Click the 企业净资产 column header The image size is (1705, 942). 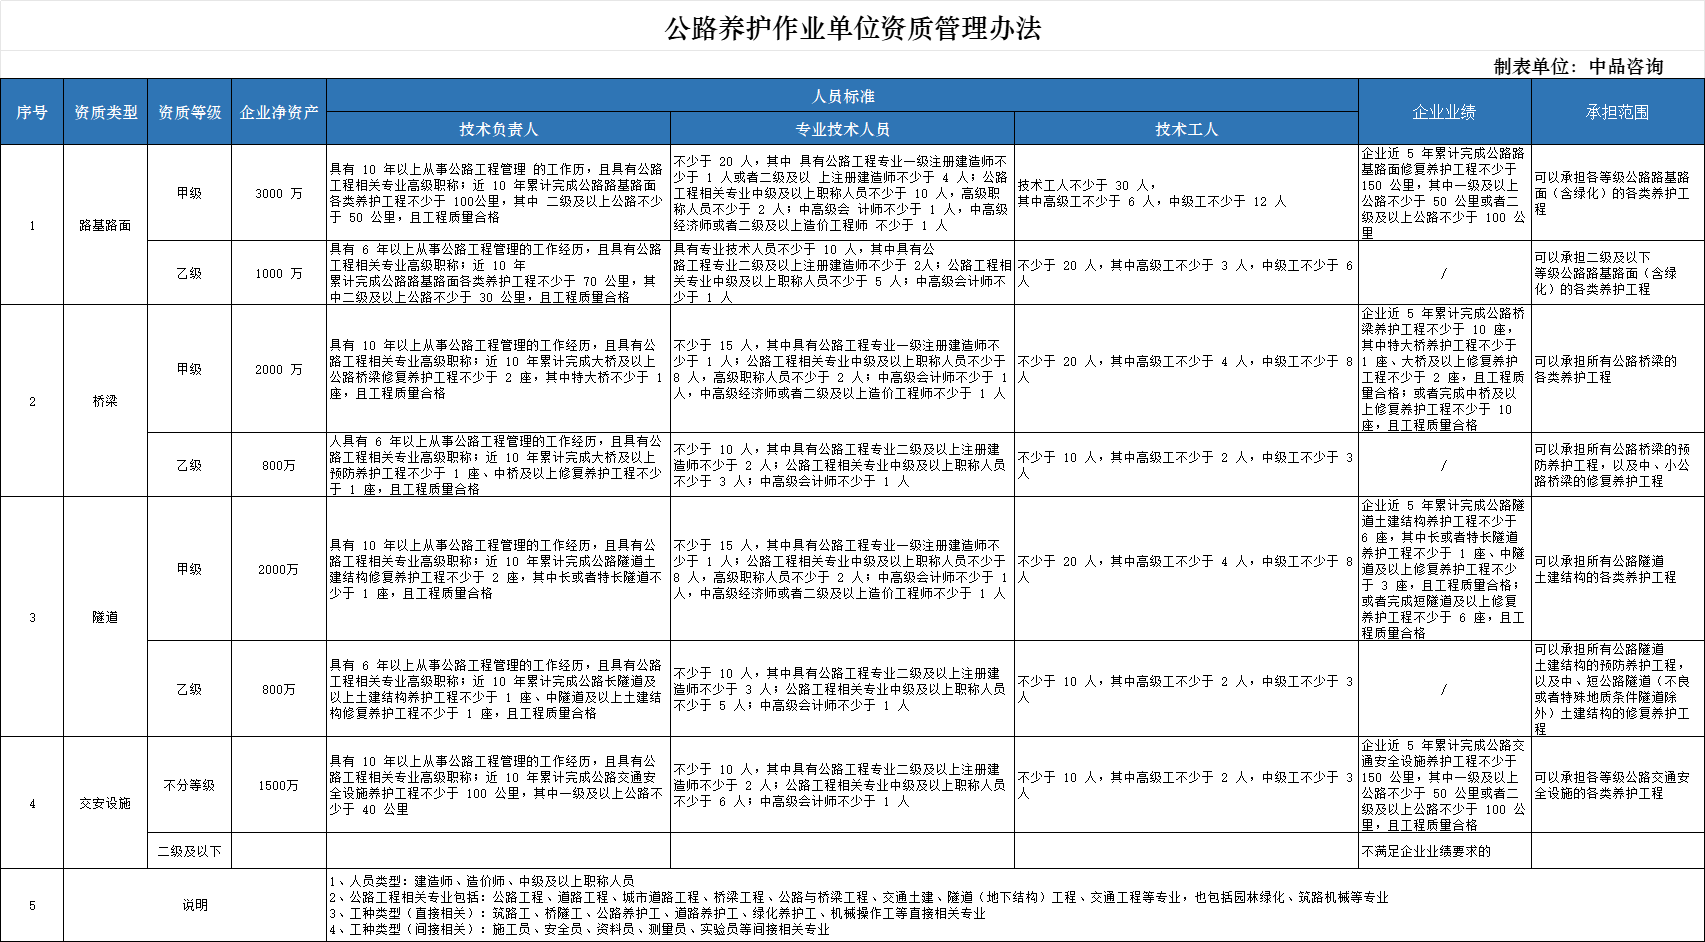tap(279, 112)
